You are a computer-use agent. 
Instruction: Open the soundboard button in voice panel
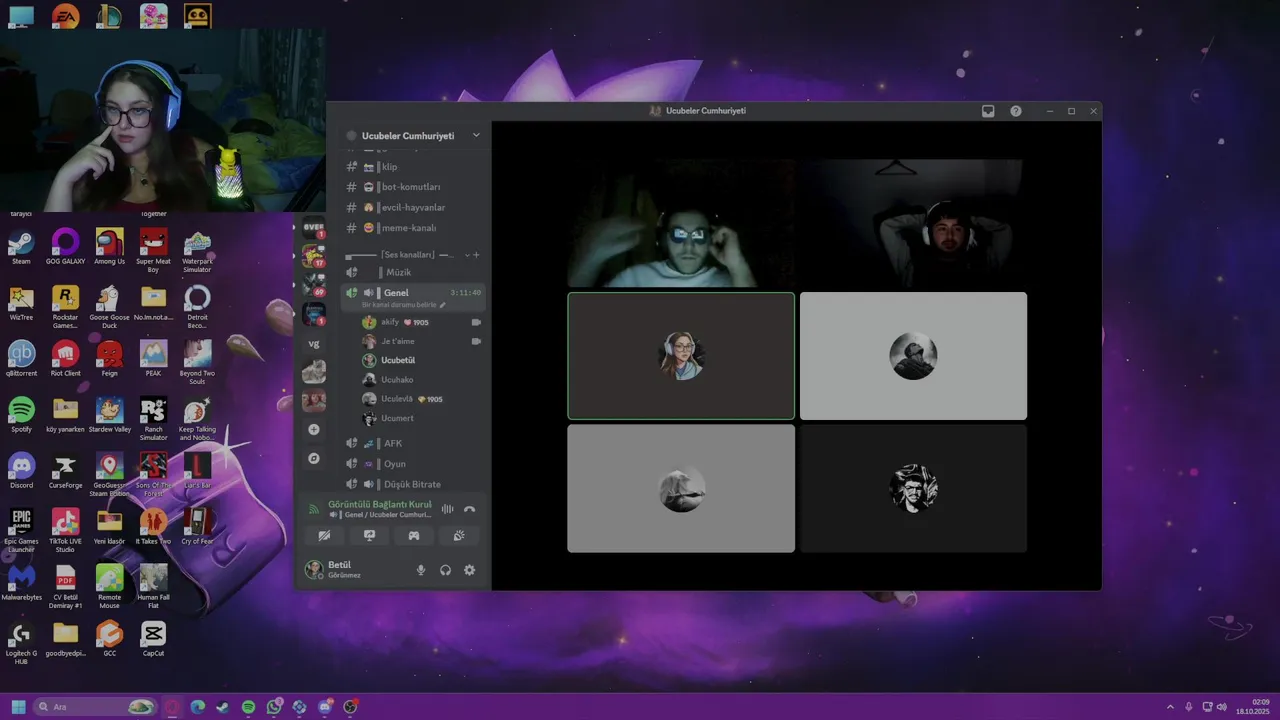coord(459,536)
